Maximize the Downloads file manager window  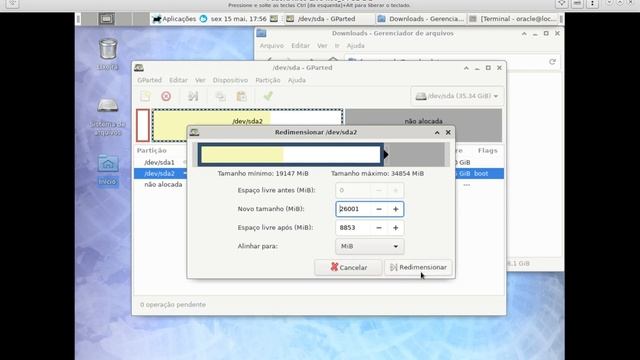click(x=546, y=33)
